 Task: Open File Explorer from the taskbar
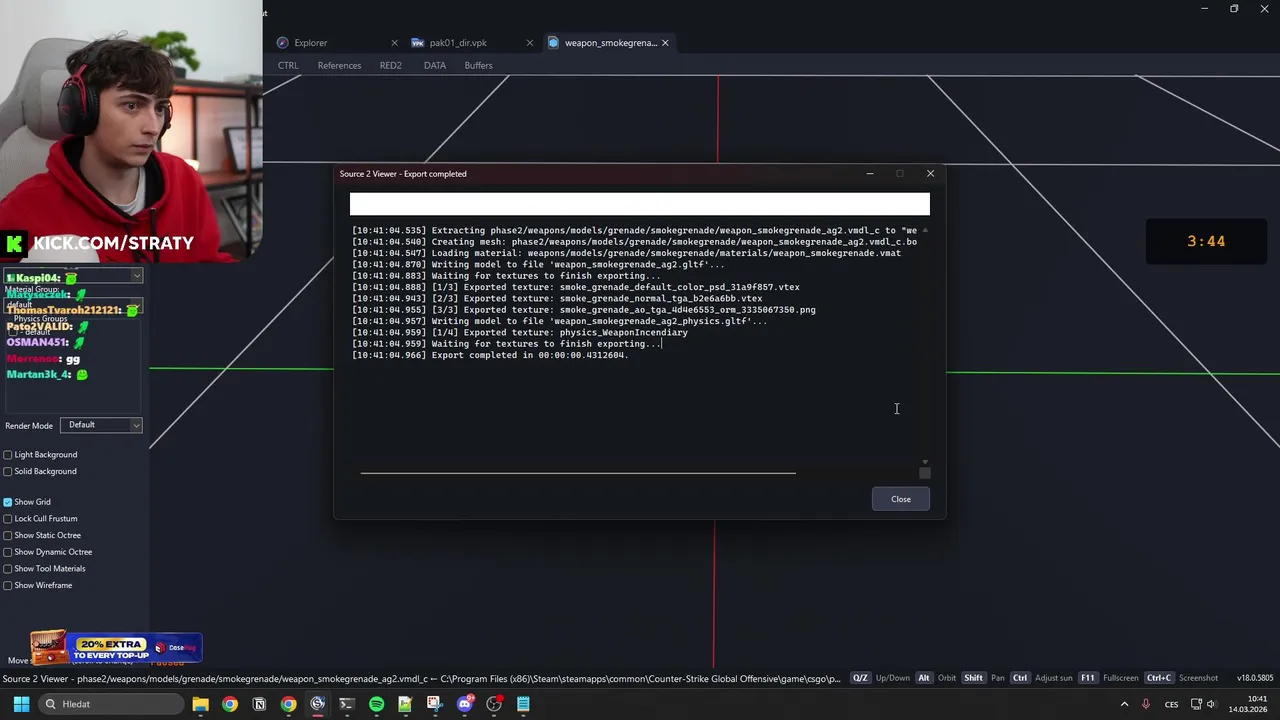(200, 704)
